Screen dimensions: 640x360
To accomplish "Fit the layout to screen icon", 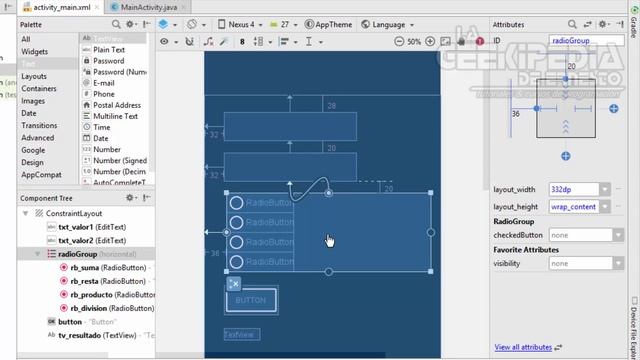I will point(445,42).
